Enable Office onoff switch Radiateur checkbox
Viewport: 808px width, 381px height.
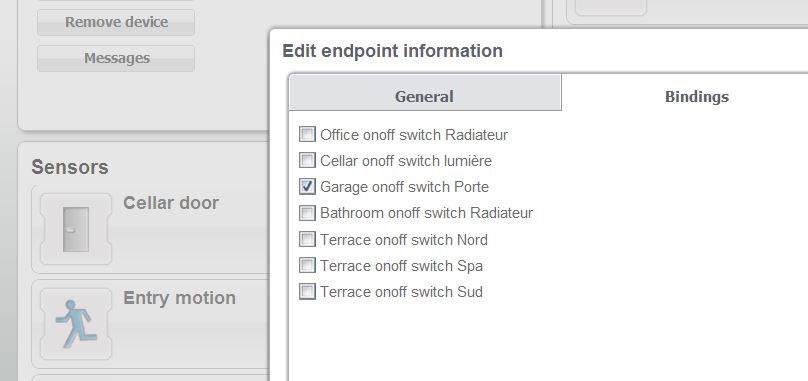[x=307, y=135]
